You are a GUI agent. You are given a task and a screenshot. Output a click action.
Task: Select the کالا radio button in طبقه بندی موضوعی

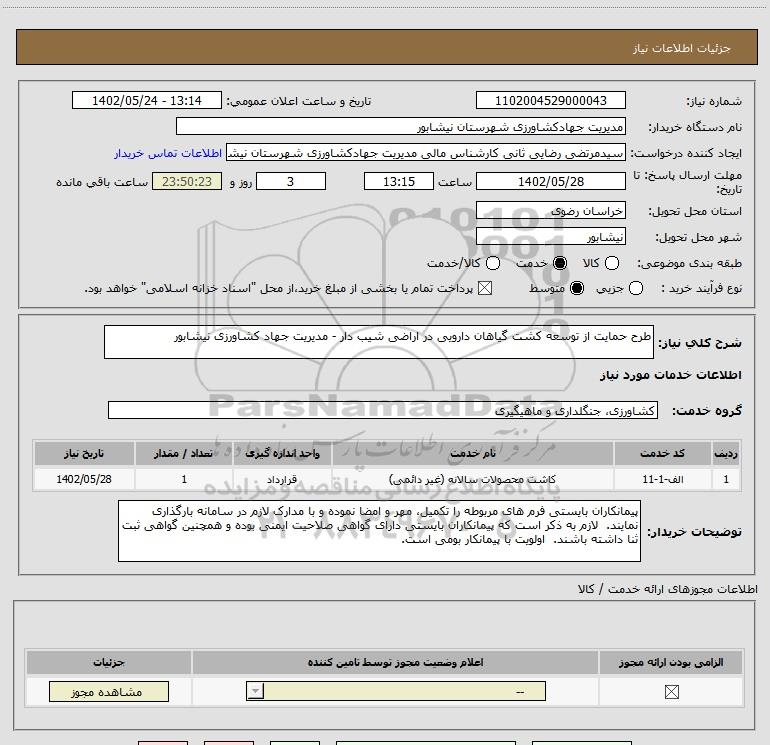pos(611,263)
